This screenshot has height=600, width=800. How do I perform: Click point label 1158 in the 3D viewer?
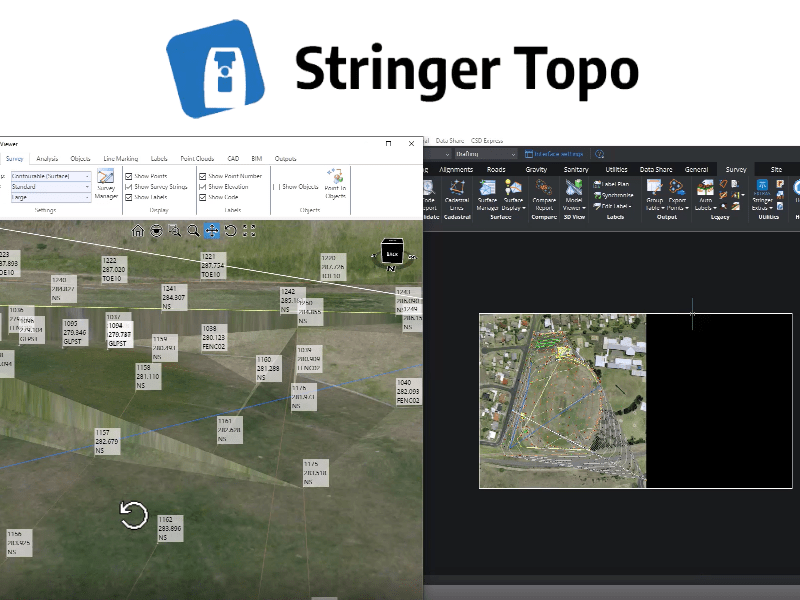click(x=148, y=377)
